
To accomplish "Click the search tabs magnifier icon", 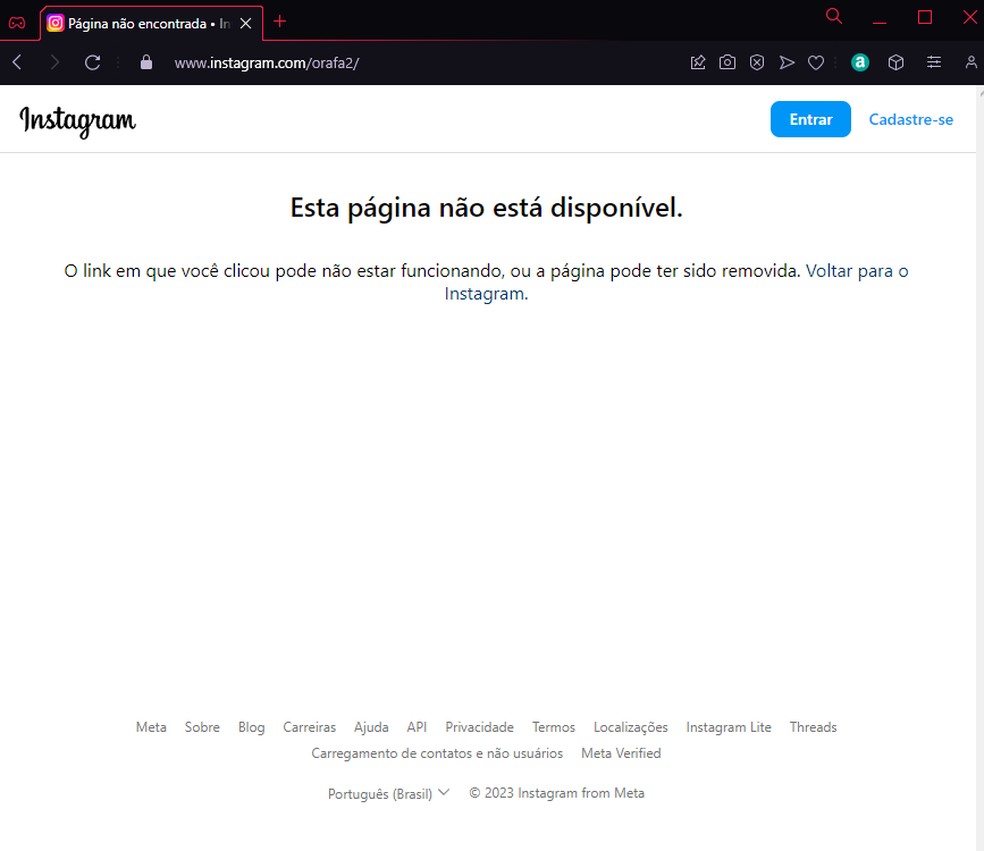I will 834,17.
